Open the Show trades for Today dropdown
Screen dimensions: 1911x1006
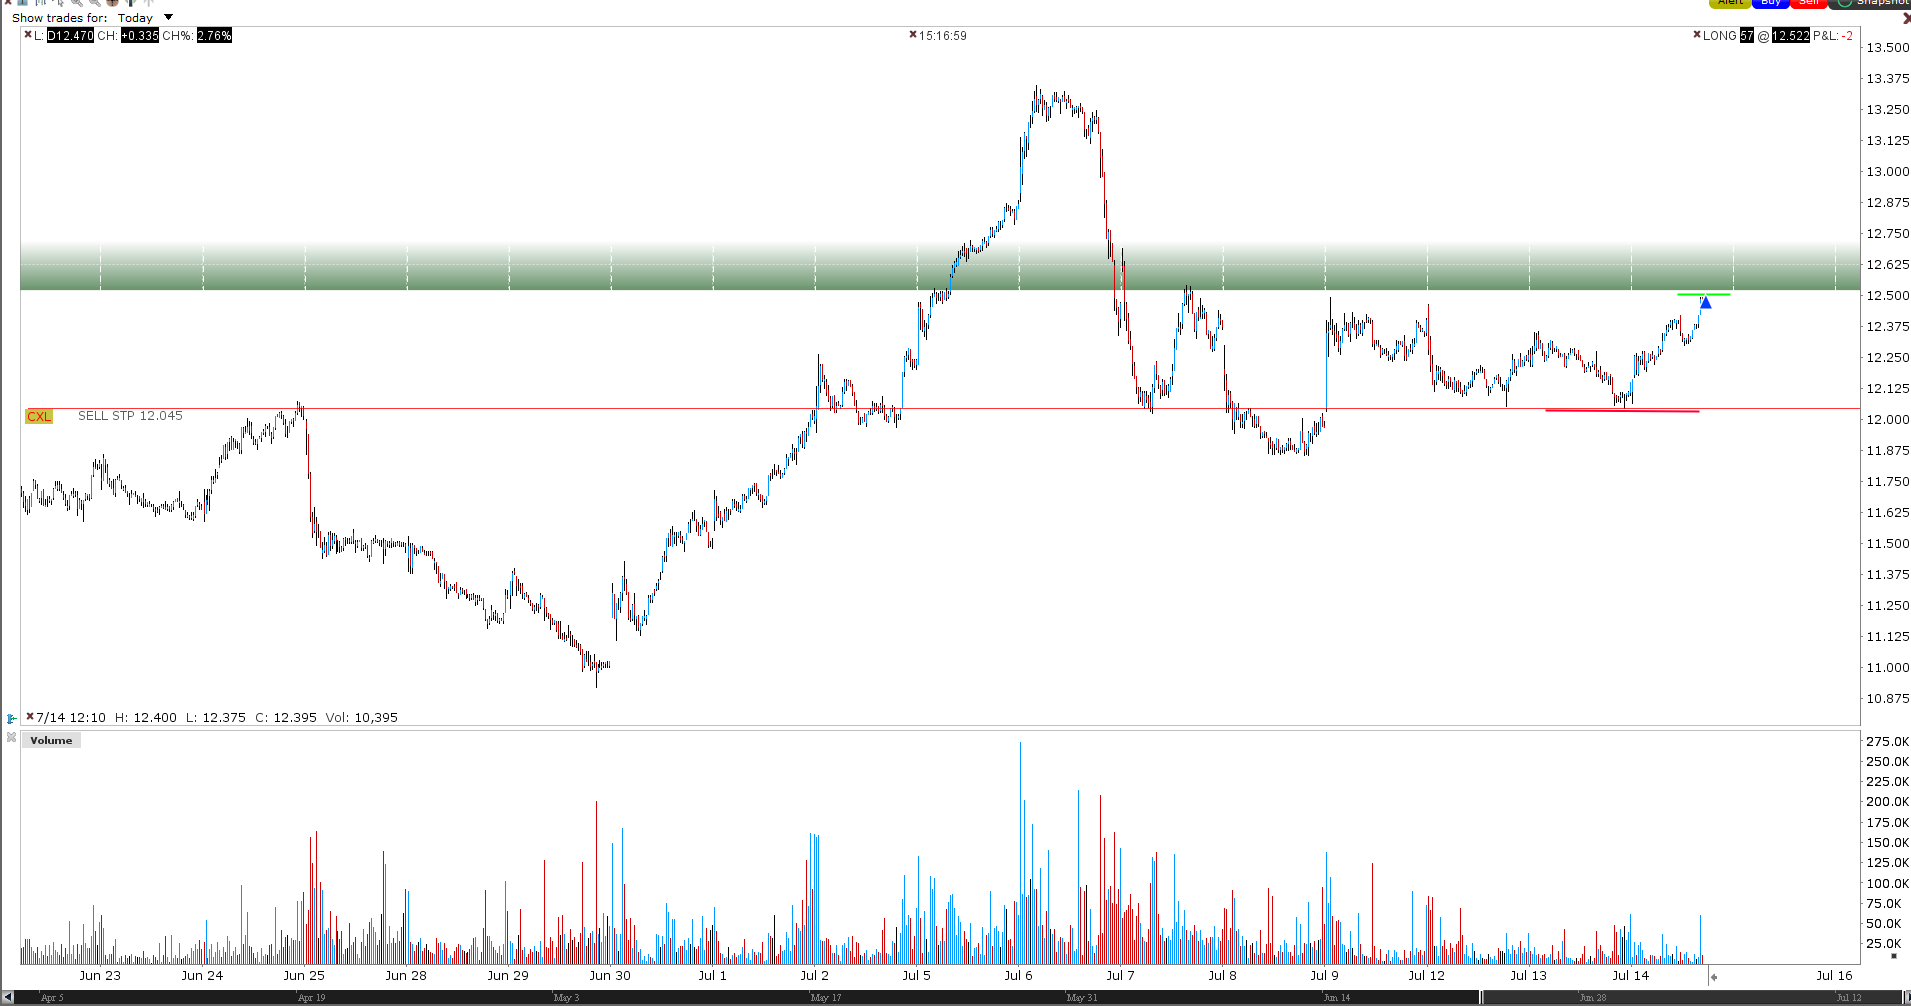pos(145,17)
